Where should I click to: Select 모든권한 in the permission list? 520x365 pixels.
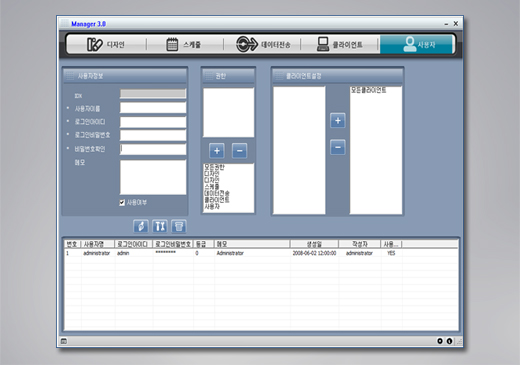tap(214, 167)
